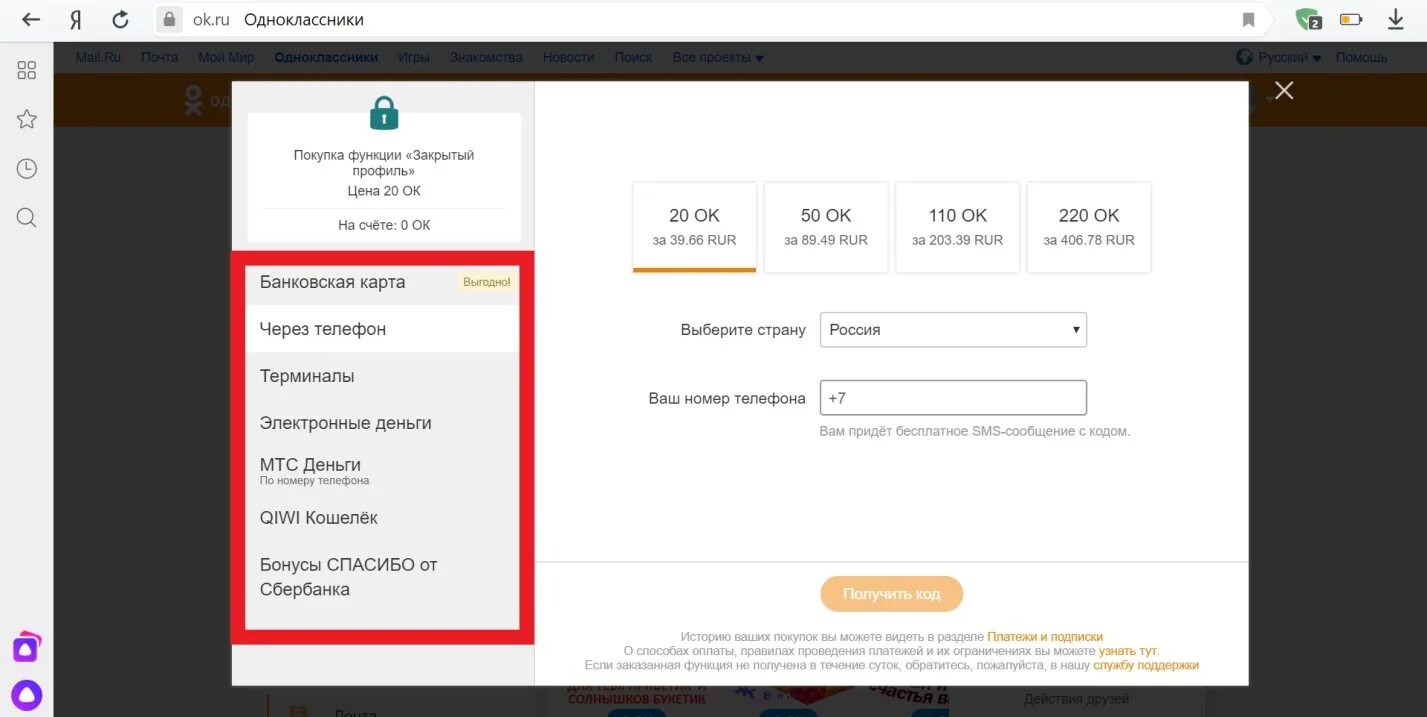
Task: Open downloads with the arrow icon
Action: pos(1396,19)
